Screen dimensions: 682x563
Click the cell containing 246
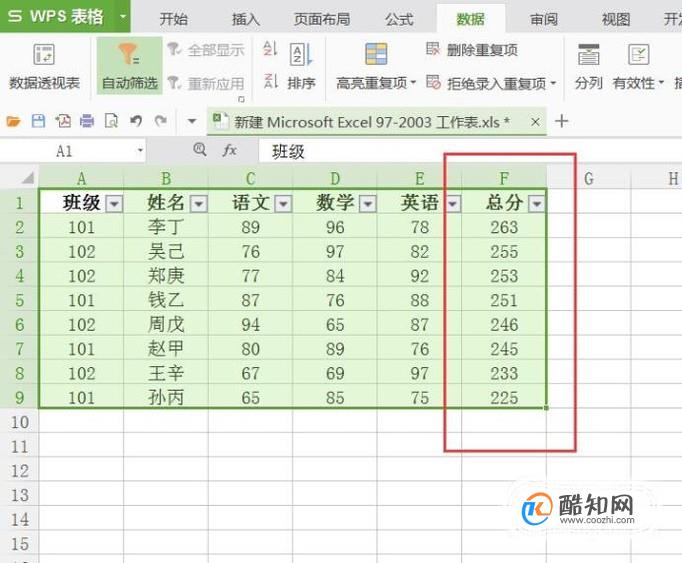tap(504, 325)
